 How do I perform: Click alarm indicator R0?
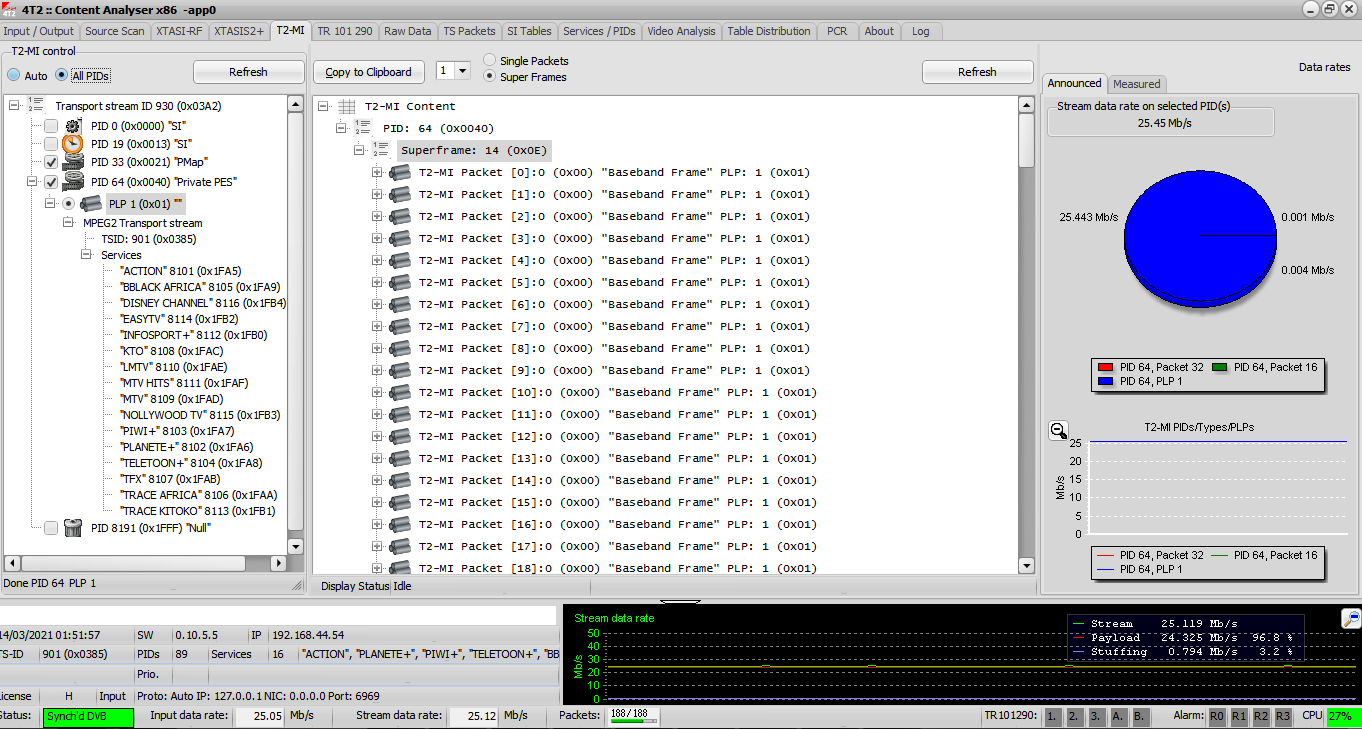click(1217, 716)
